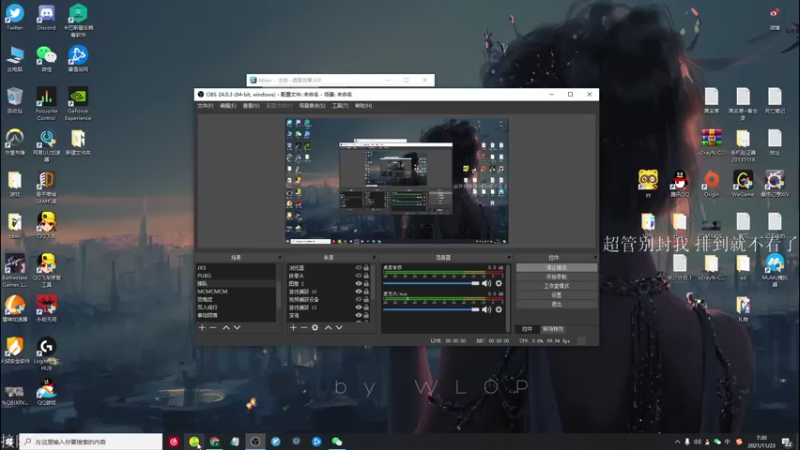Click the 停止推流 button
Image resolution: width=800 pixels, height=450 pixels.
pyautogui.click(x=556, y=267)
